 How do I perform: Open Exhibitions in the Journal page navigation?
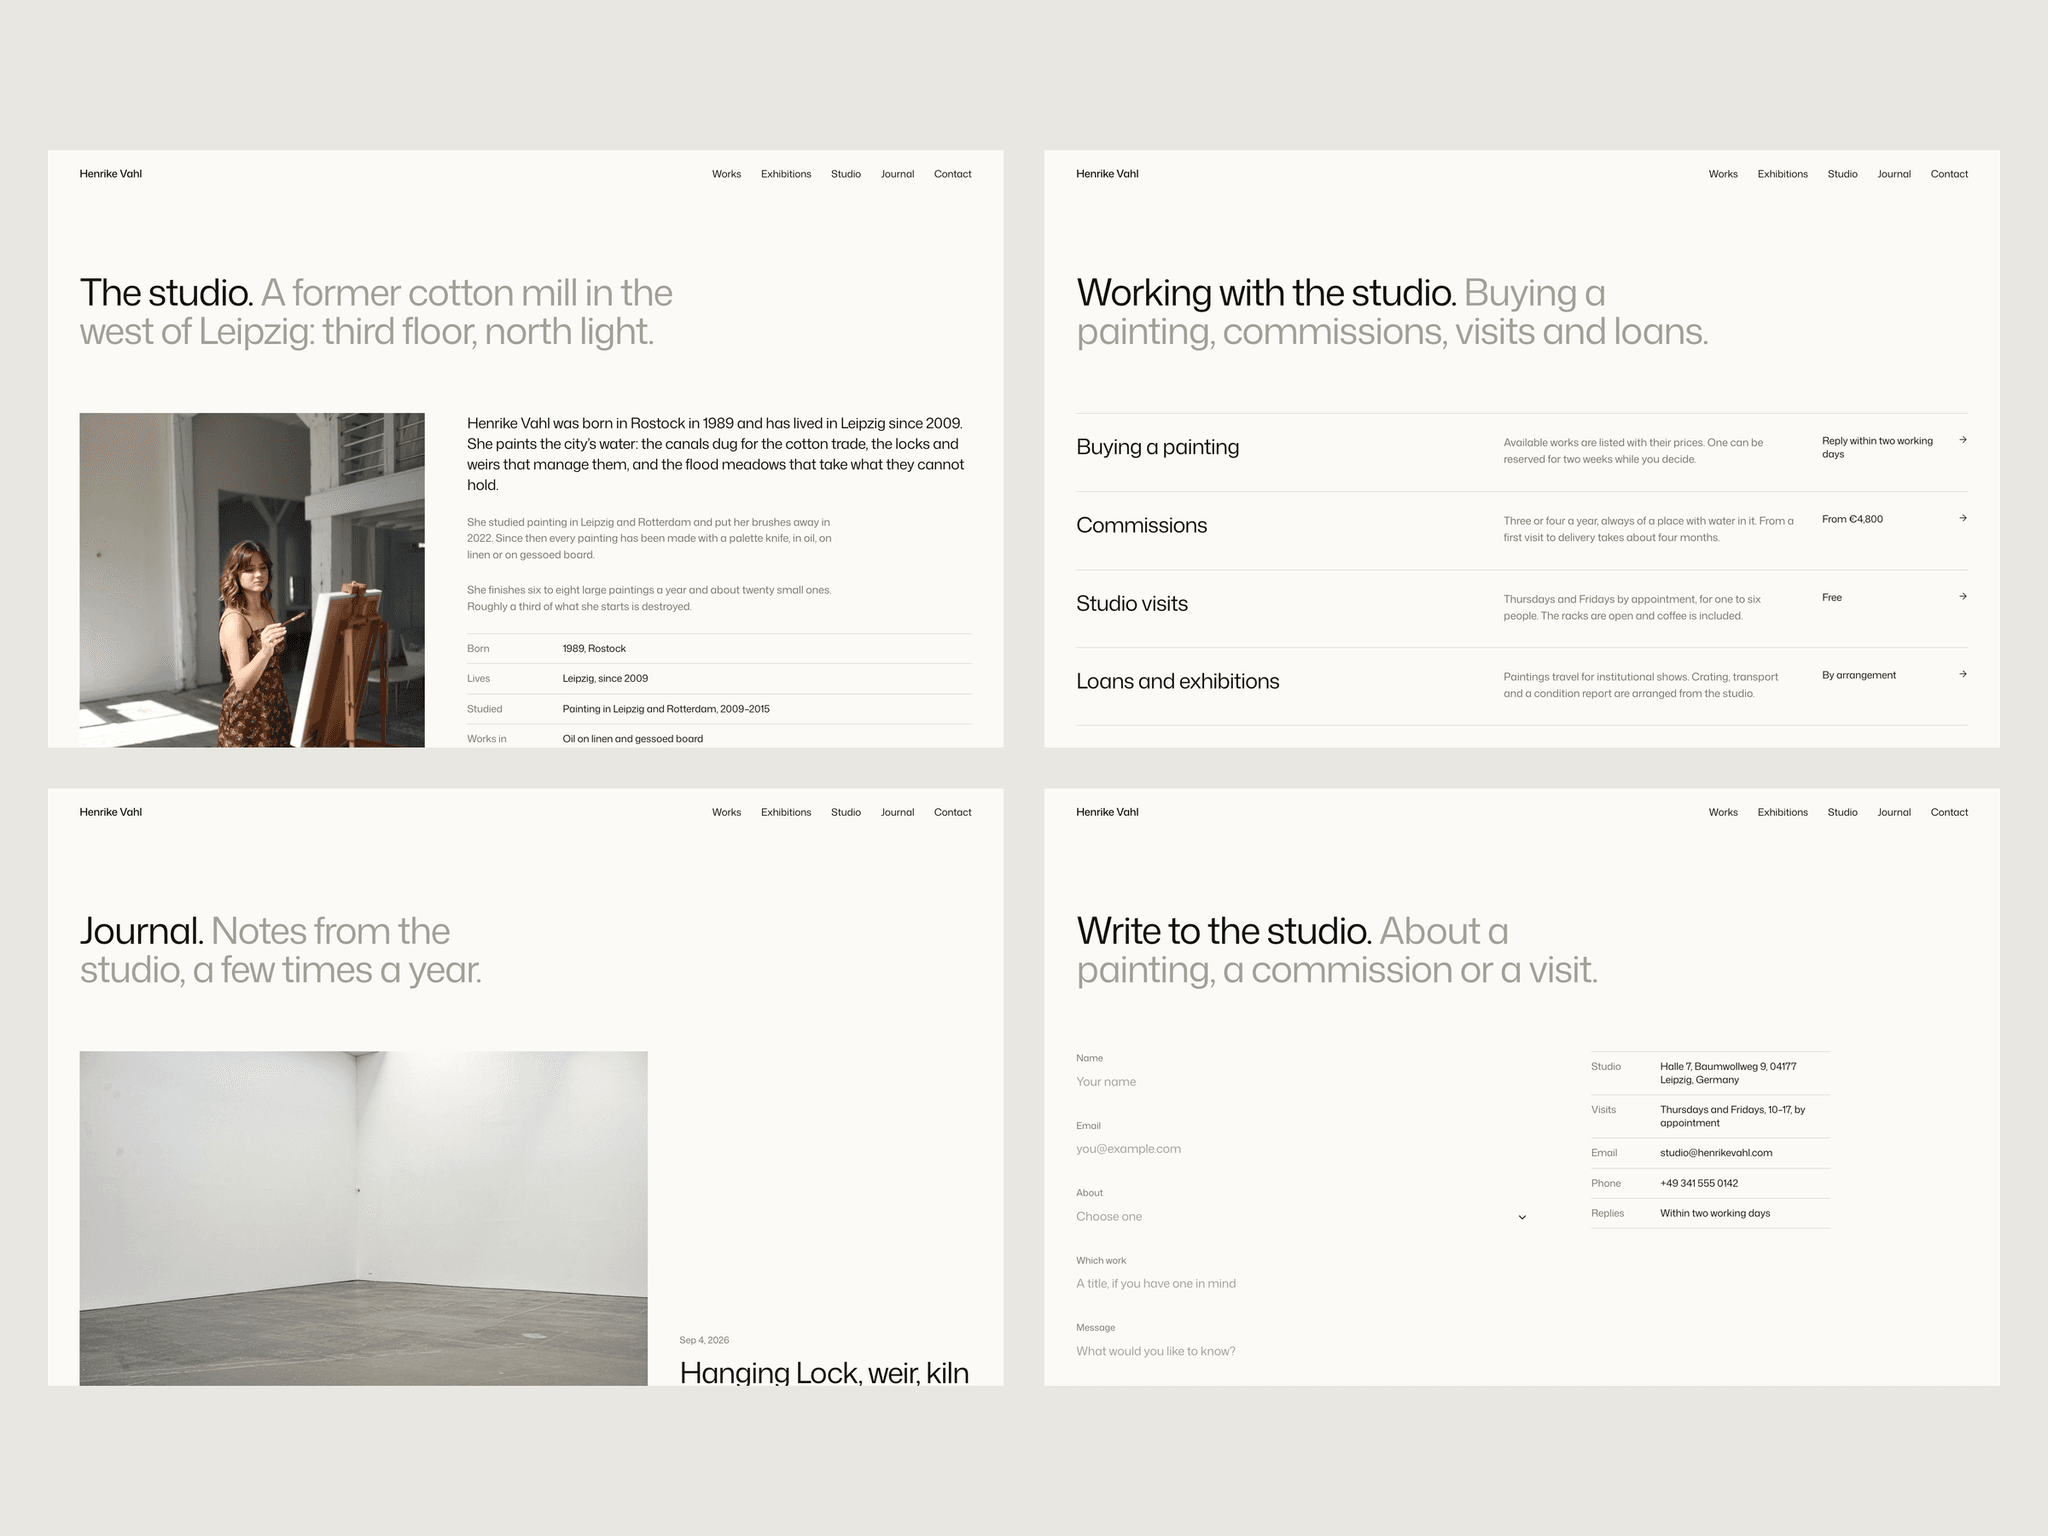[x=786, y=812]
